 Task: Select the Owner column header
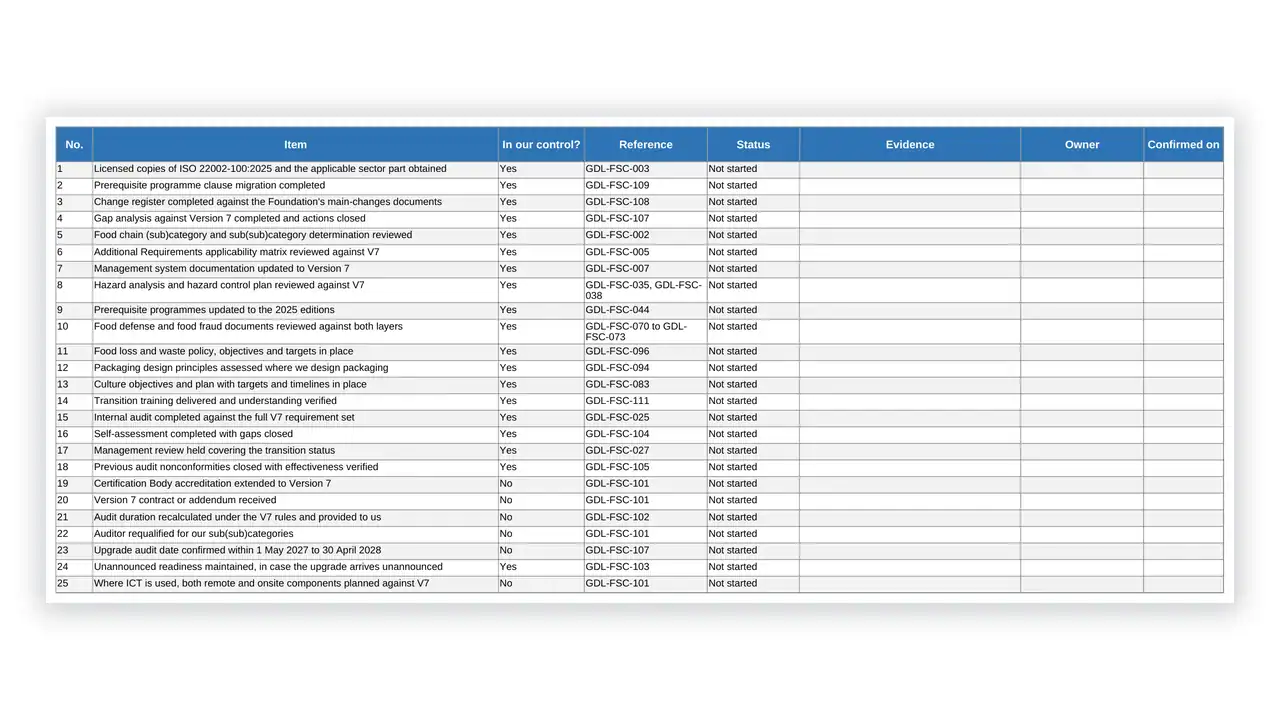1082,144
